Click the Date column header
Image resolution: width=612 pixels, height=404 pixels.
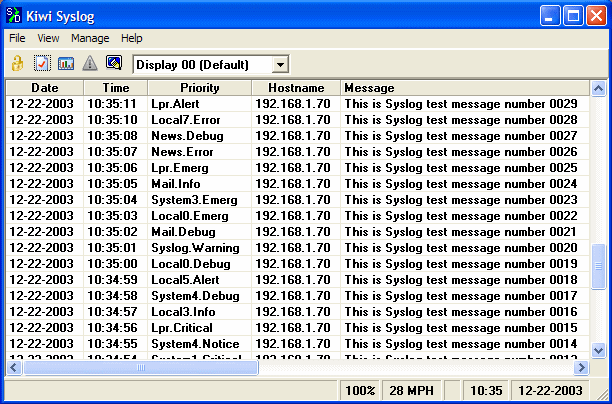click(45, 88)
